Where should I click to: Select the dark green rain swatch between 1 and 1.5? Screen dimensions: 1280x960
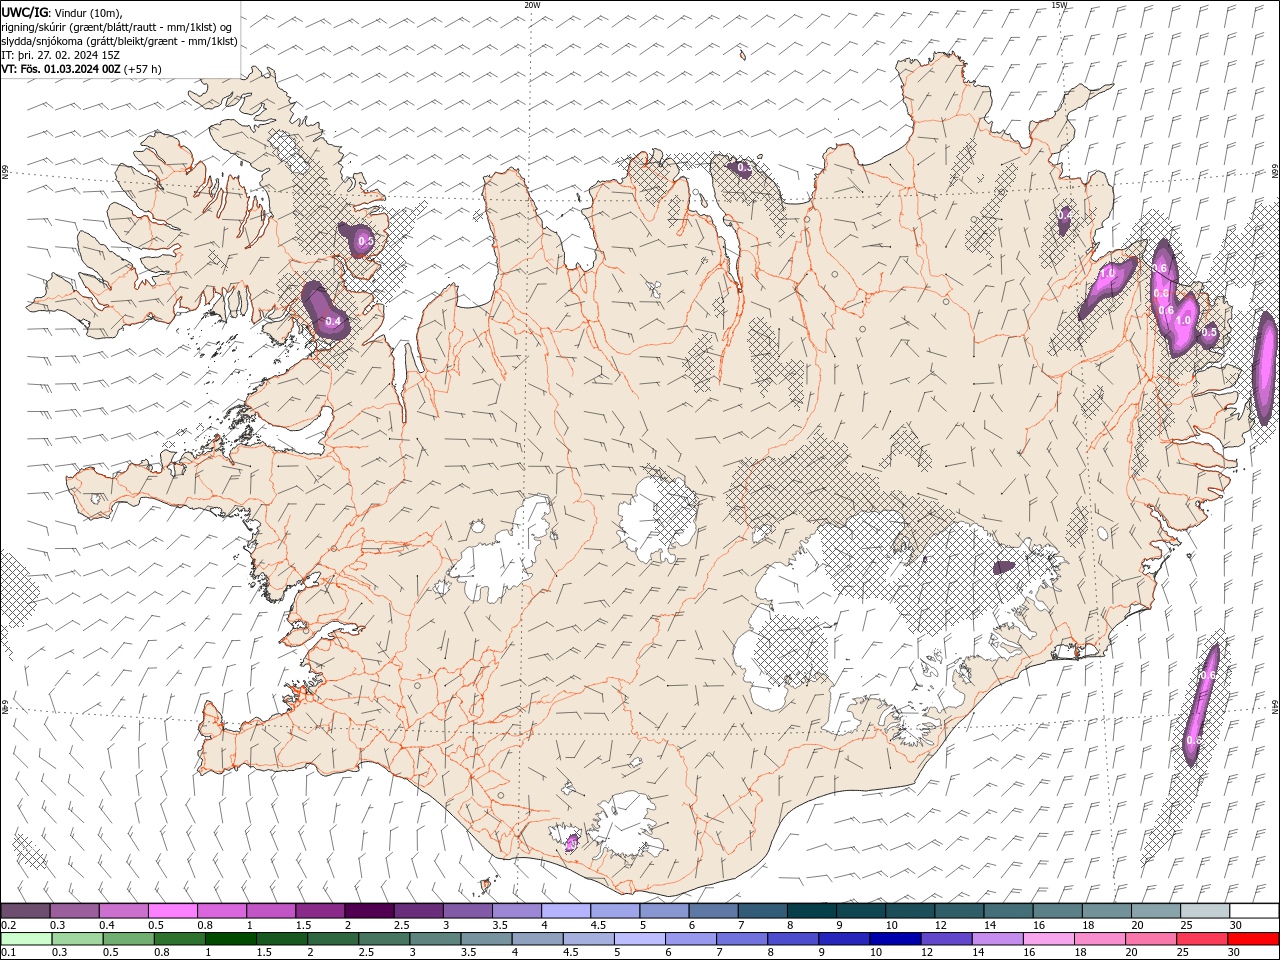point(231,939)
